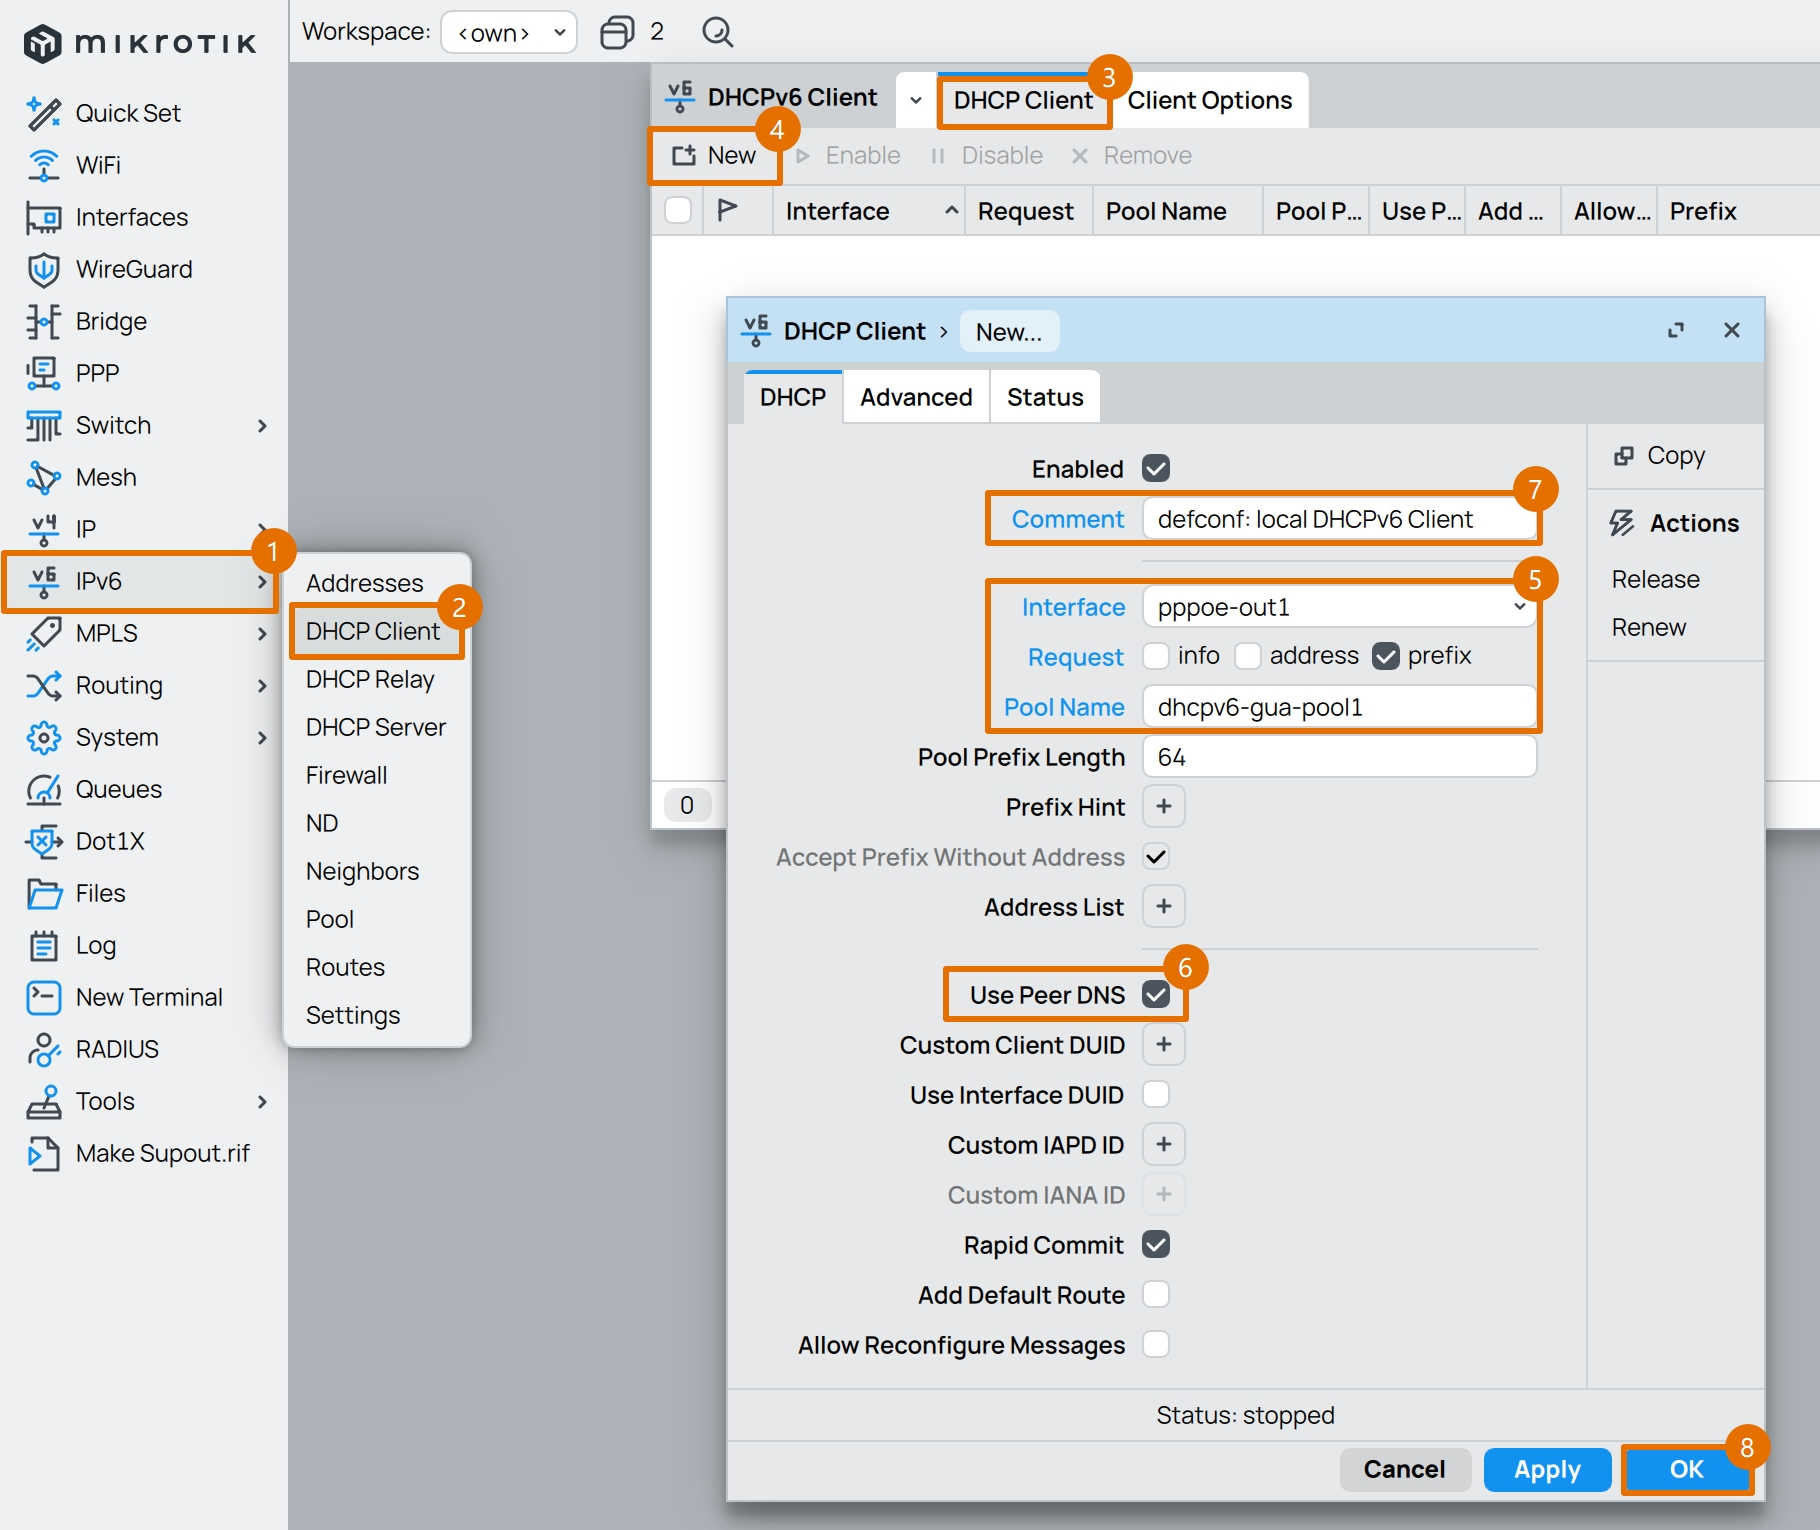Open Files folder icon
1820x1530 pixels.
pos(44,893)
